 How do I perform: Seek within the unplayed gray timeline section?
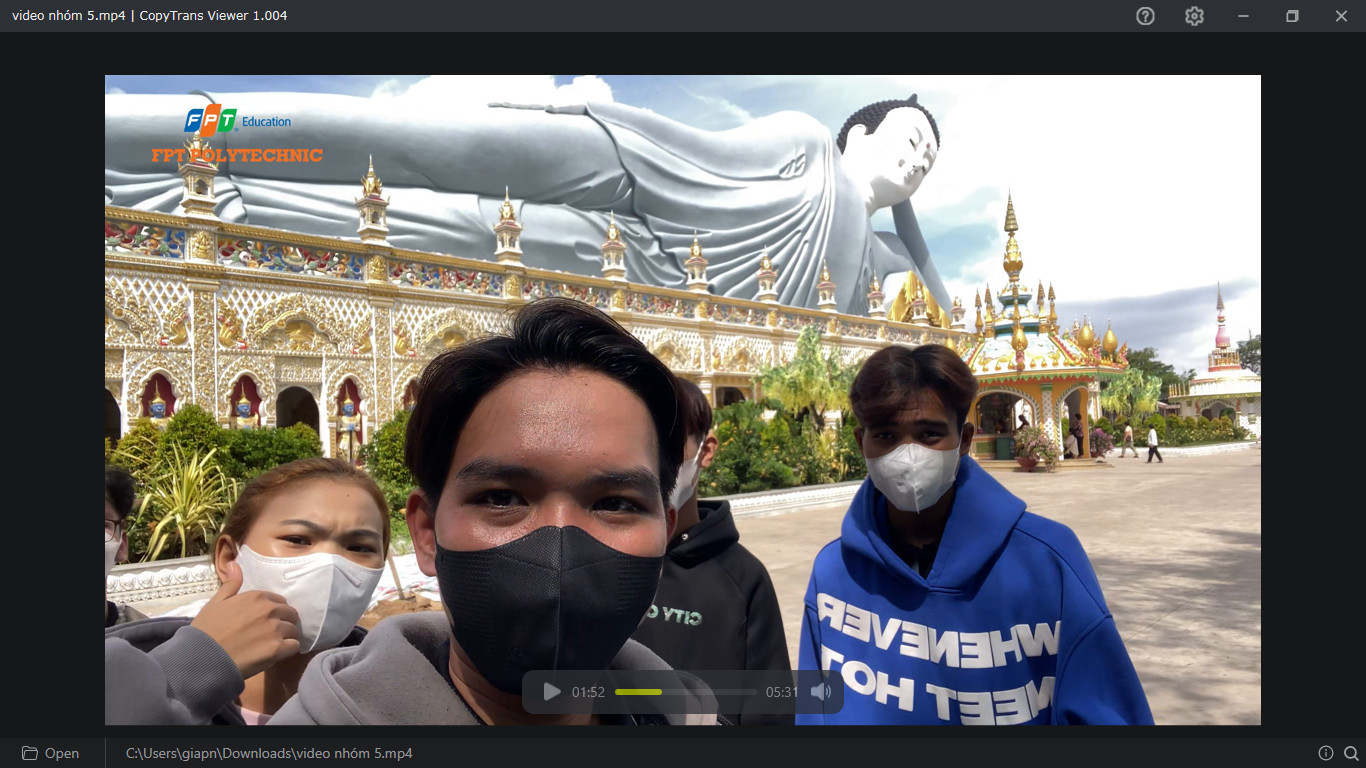pos(709,692)
